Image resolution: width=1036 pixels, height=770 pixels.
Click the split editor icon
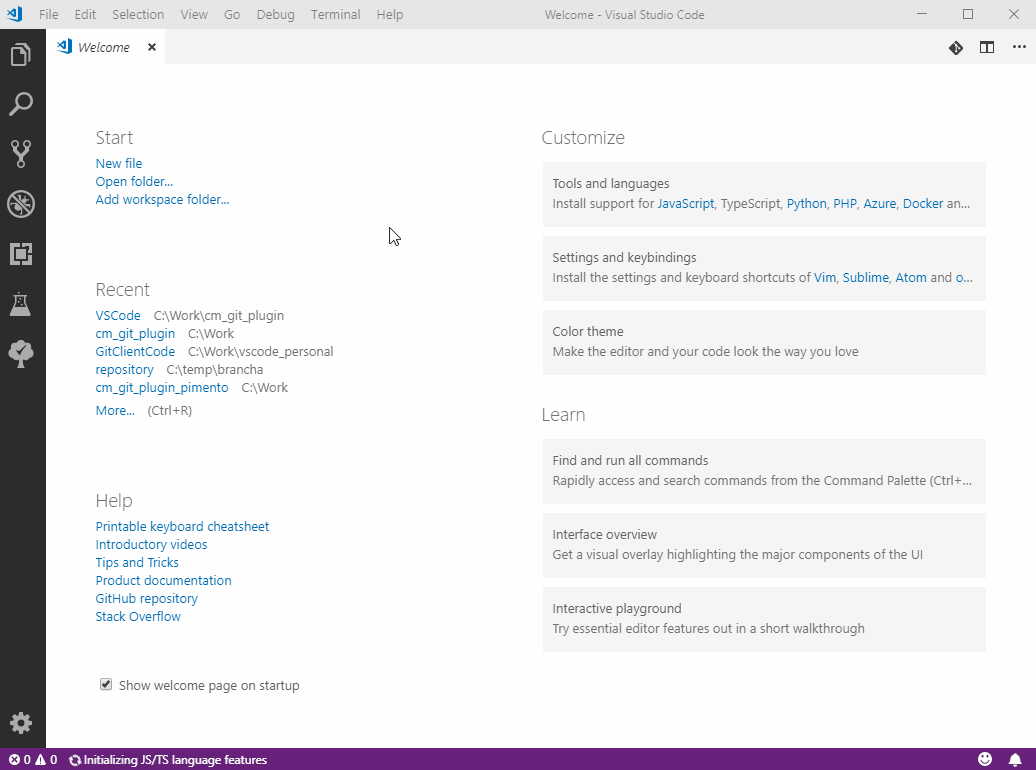[x=987, y=47]
